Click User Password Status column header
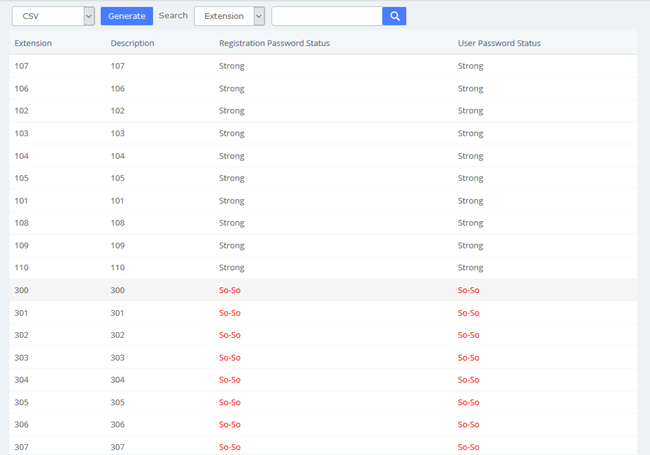650x455 pixels. tap(499, 43)
